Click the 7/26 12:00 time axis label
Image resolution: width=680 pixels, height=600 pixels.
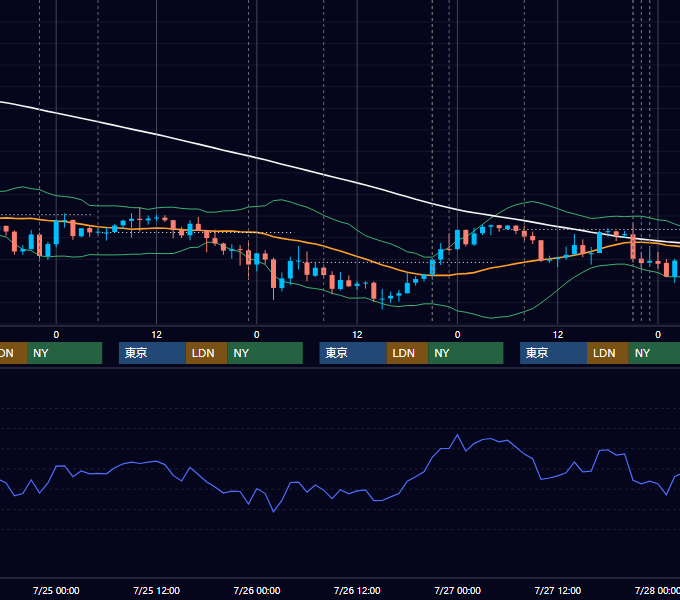pyautogui.click(x=357, y=590)
